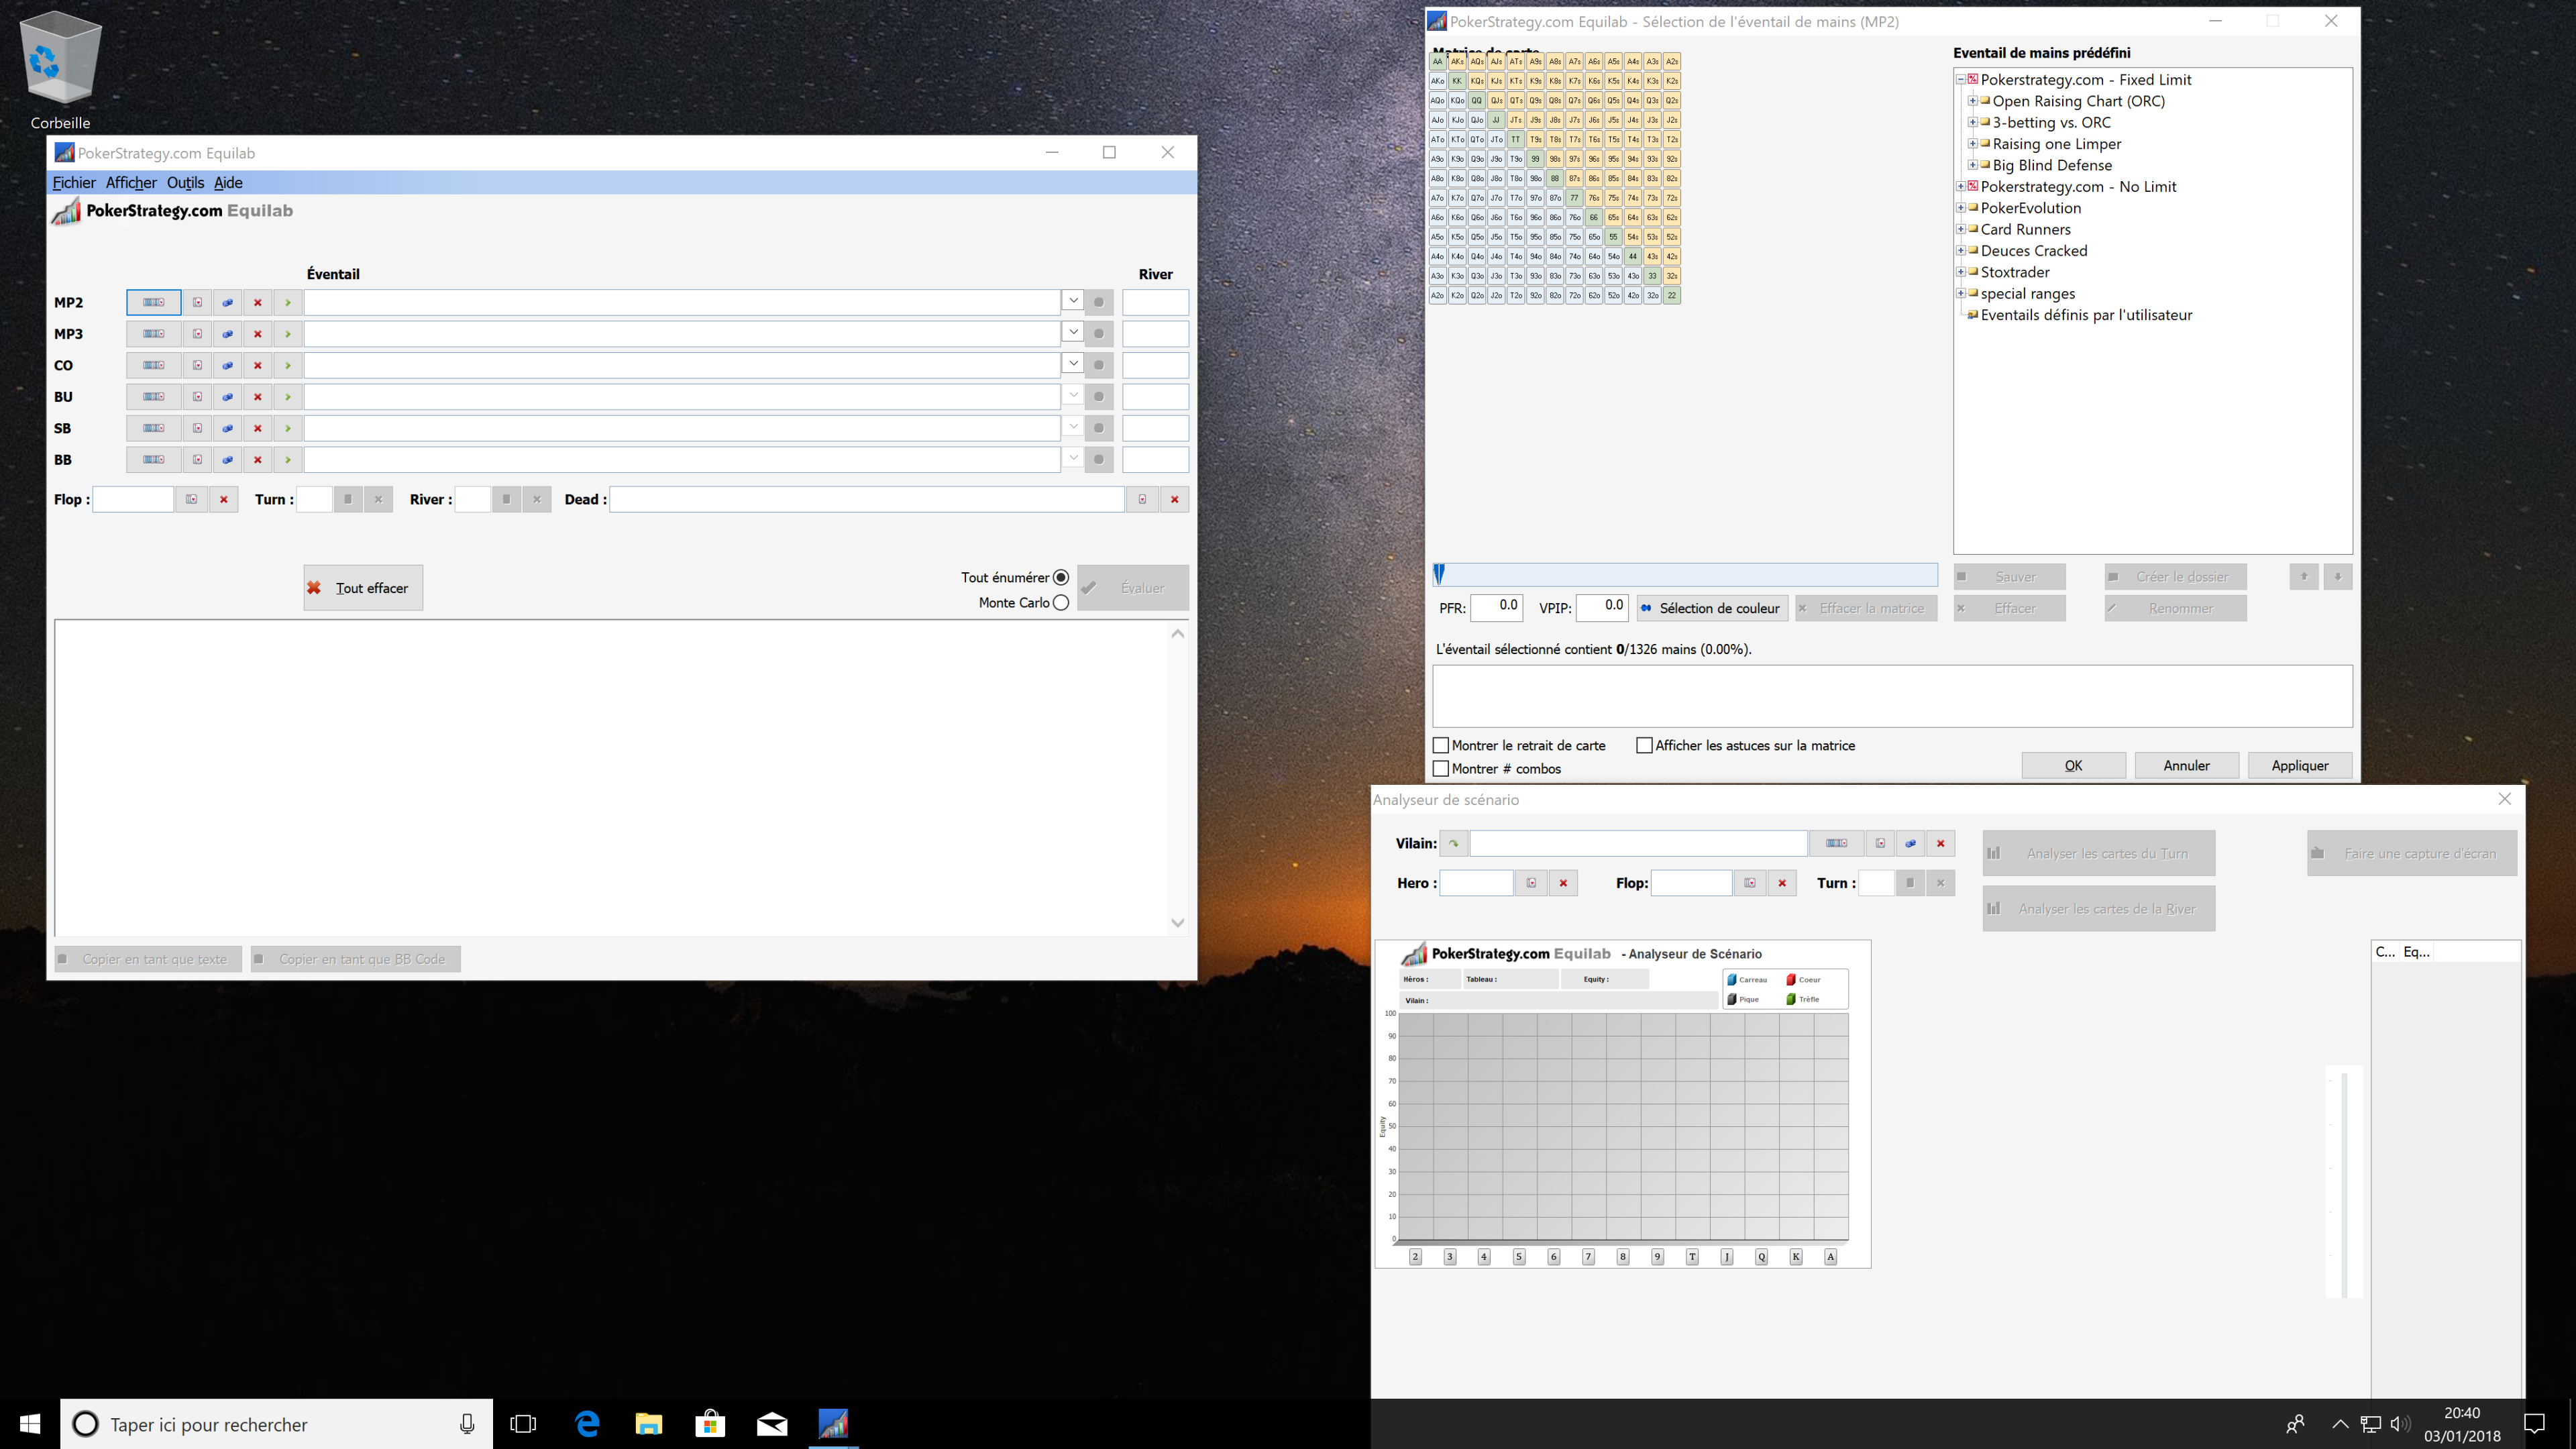Click the blue dice randomize icon for BU
This screenshot has width=2576, height=1449.
tap(227, 397)
